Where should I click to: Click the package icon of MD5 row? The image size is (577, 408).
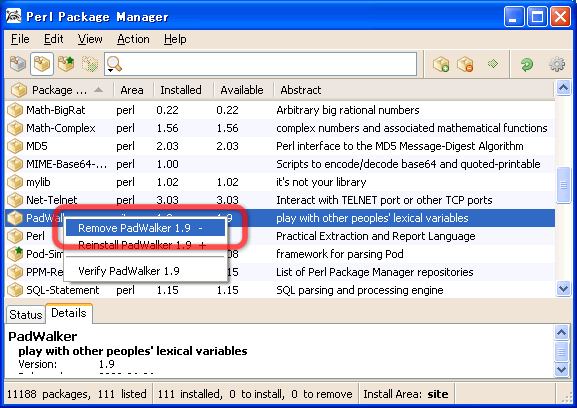[15, 146]
